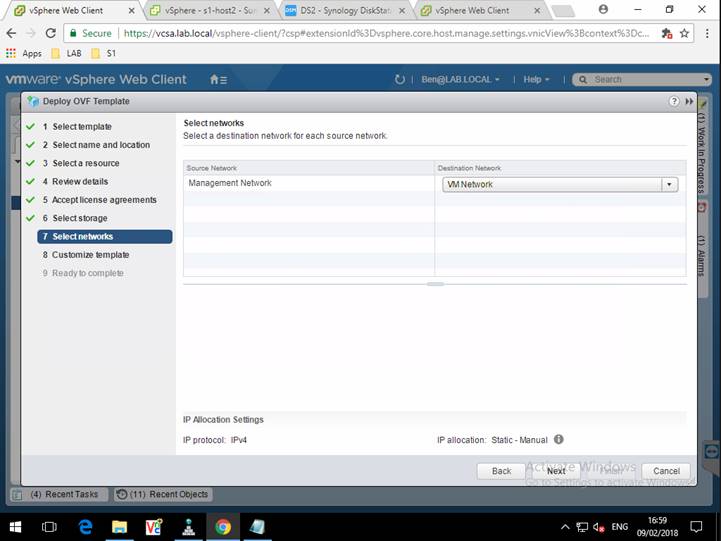Open the Windows notification center
The height and width of the screenshot is (541, 721).
click(696, 527)
